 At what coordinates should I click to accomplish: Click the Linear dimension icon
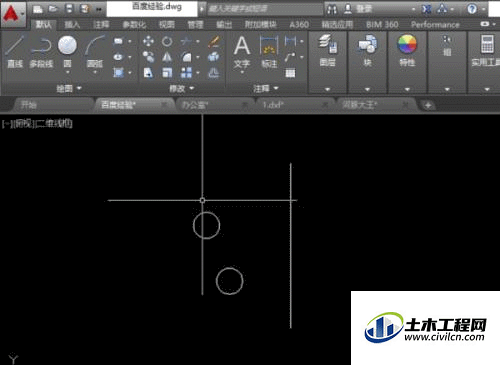coord(290,41)
